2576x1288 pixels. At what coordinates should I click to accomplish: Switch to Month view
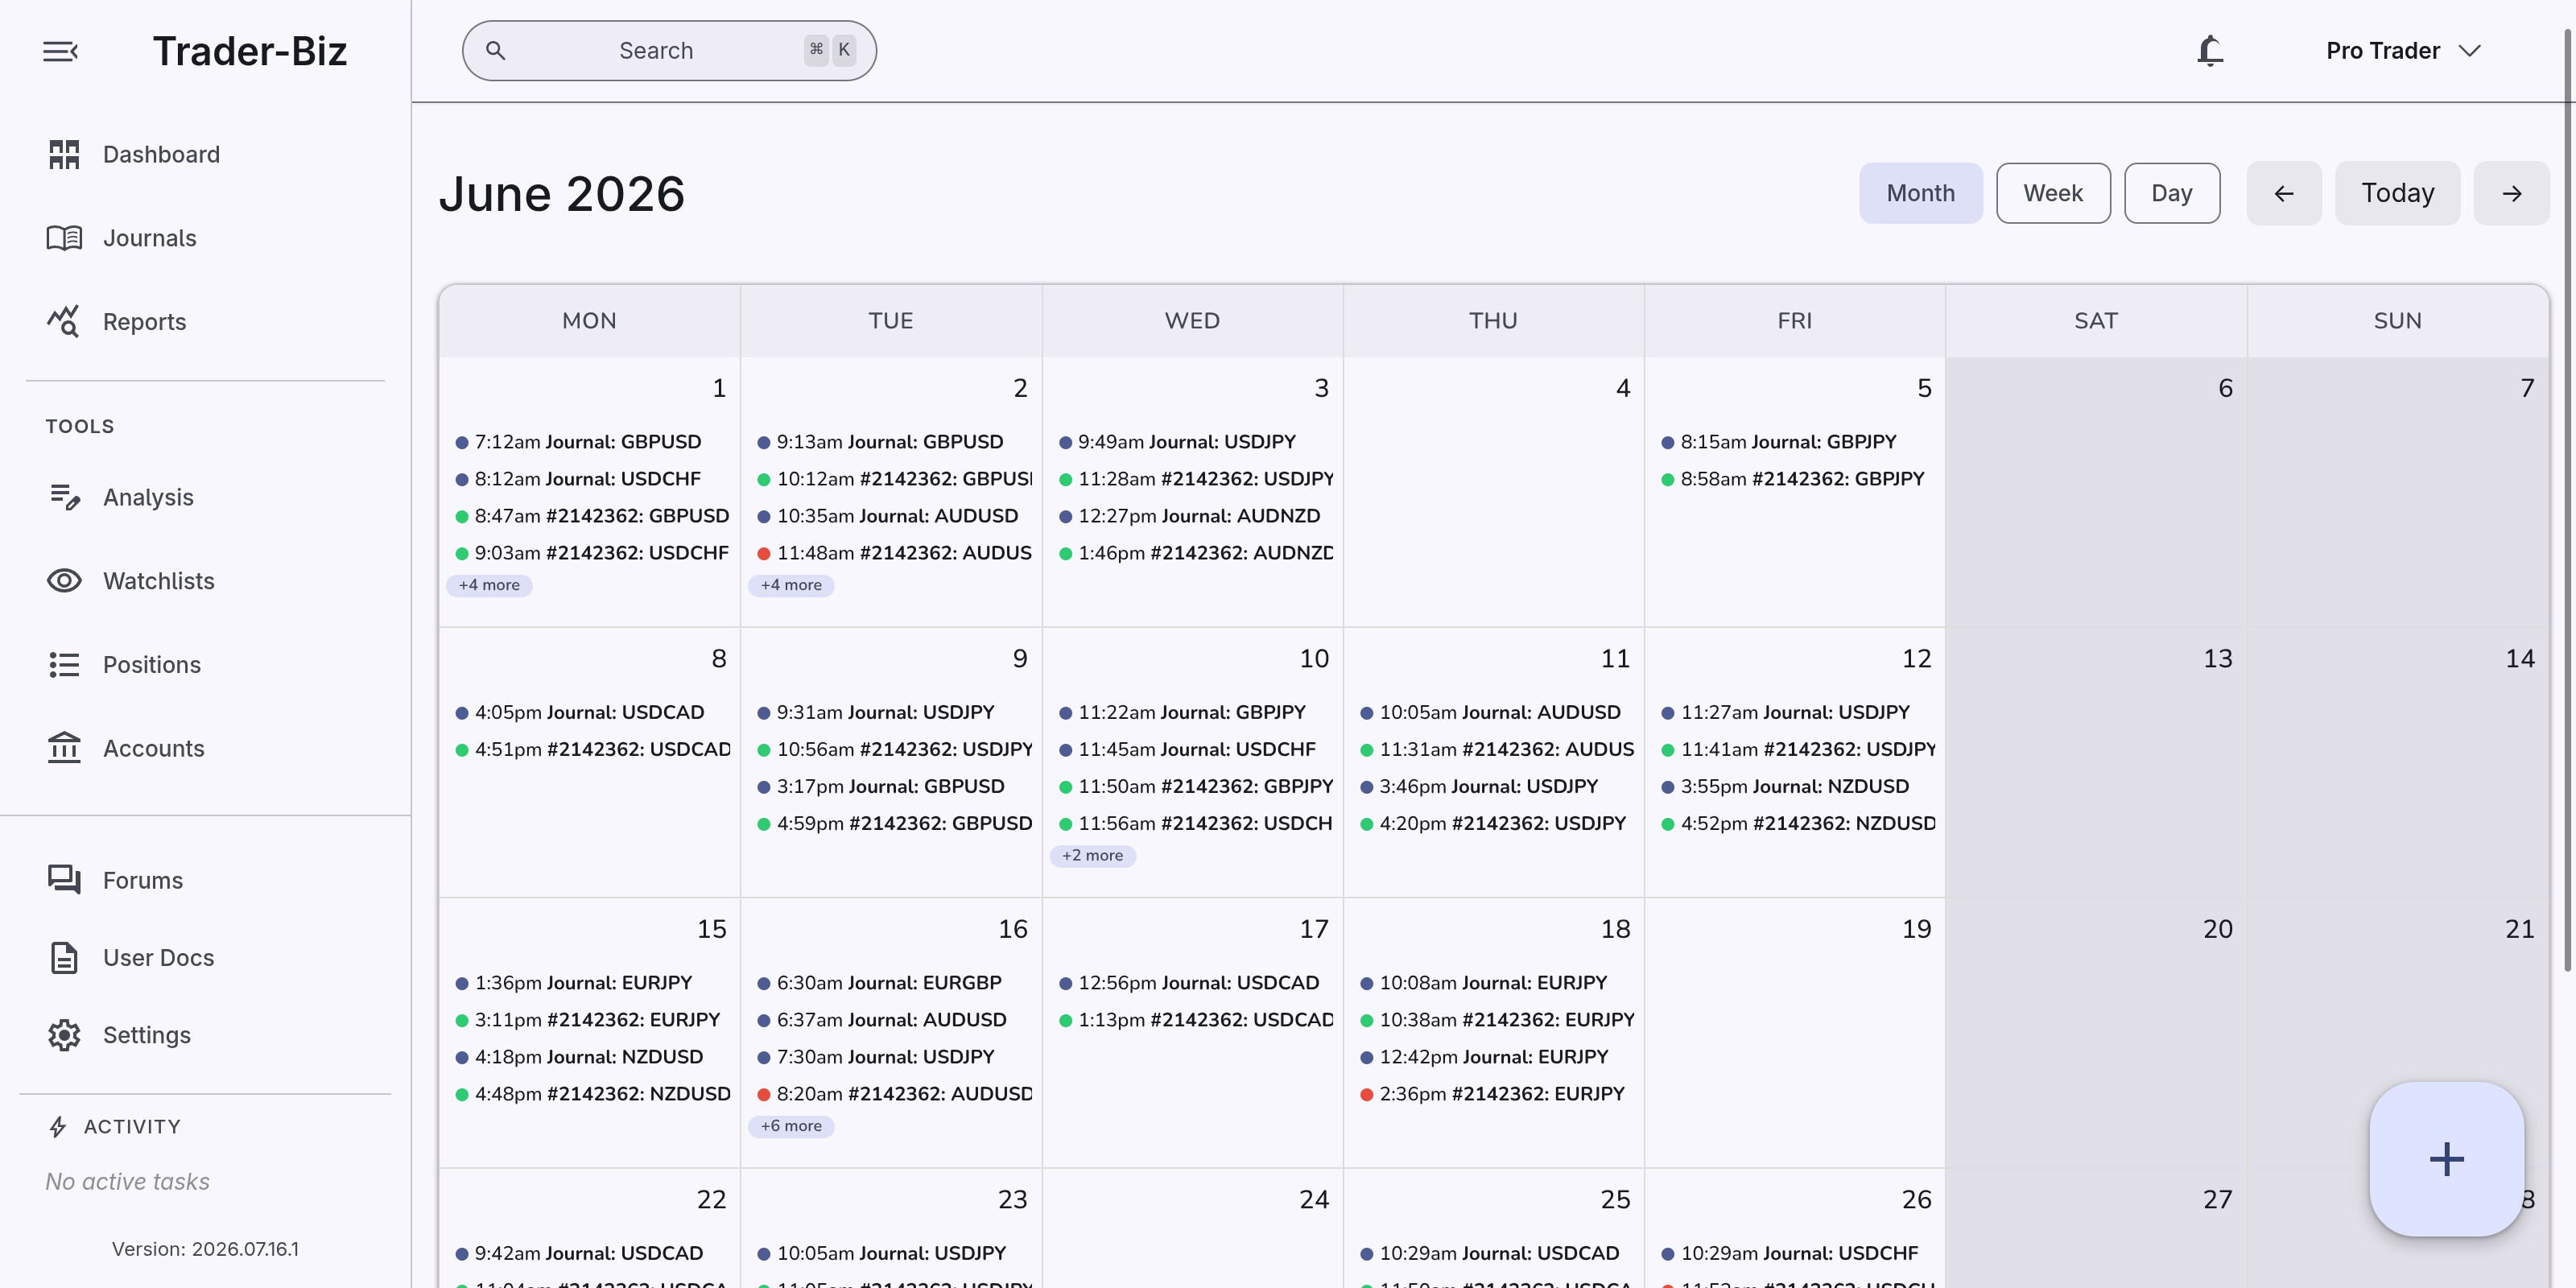tap(1920, 193)
